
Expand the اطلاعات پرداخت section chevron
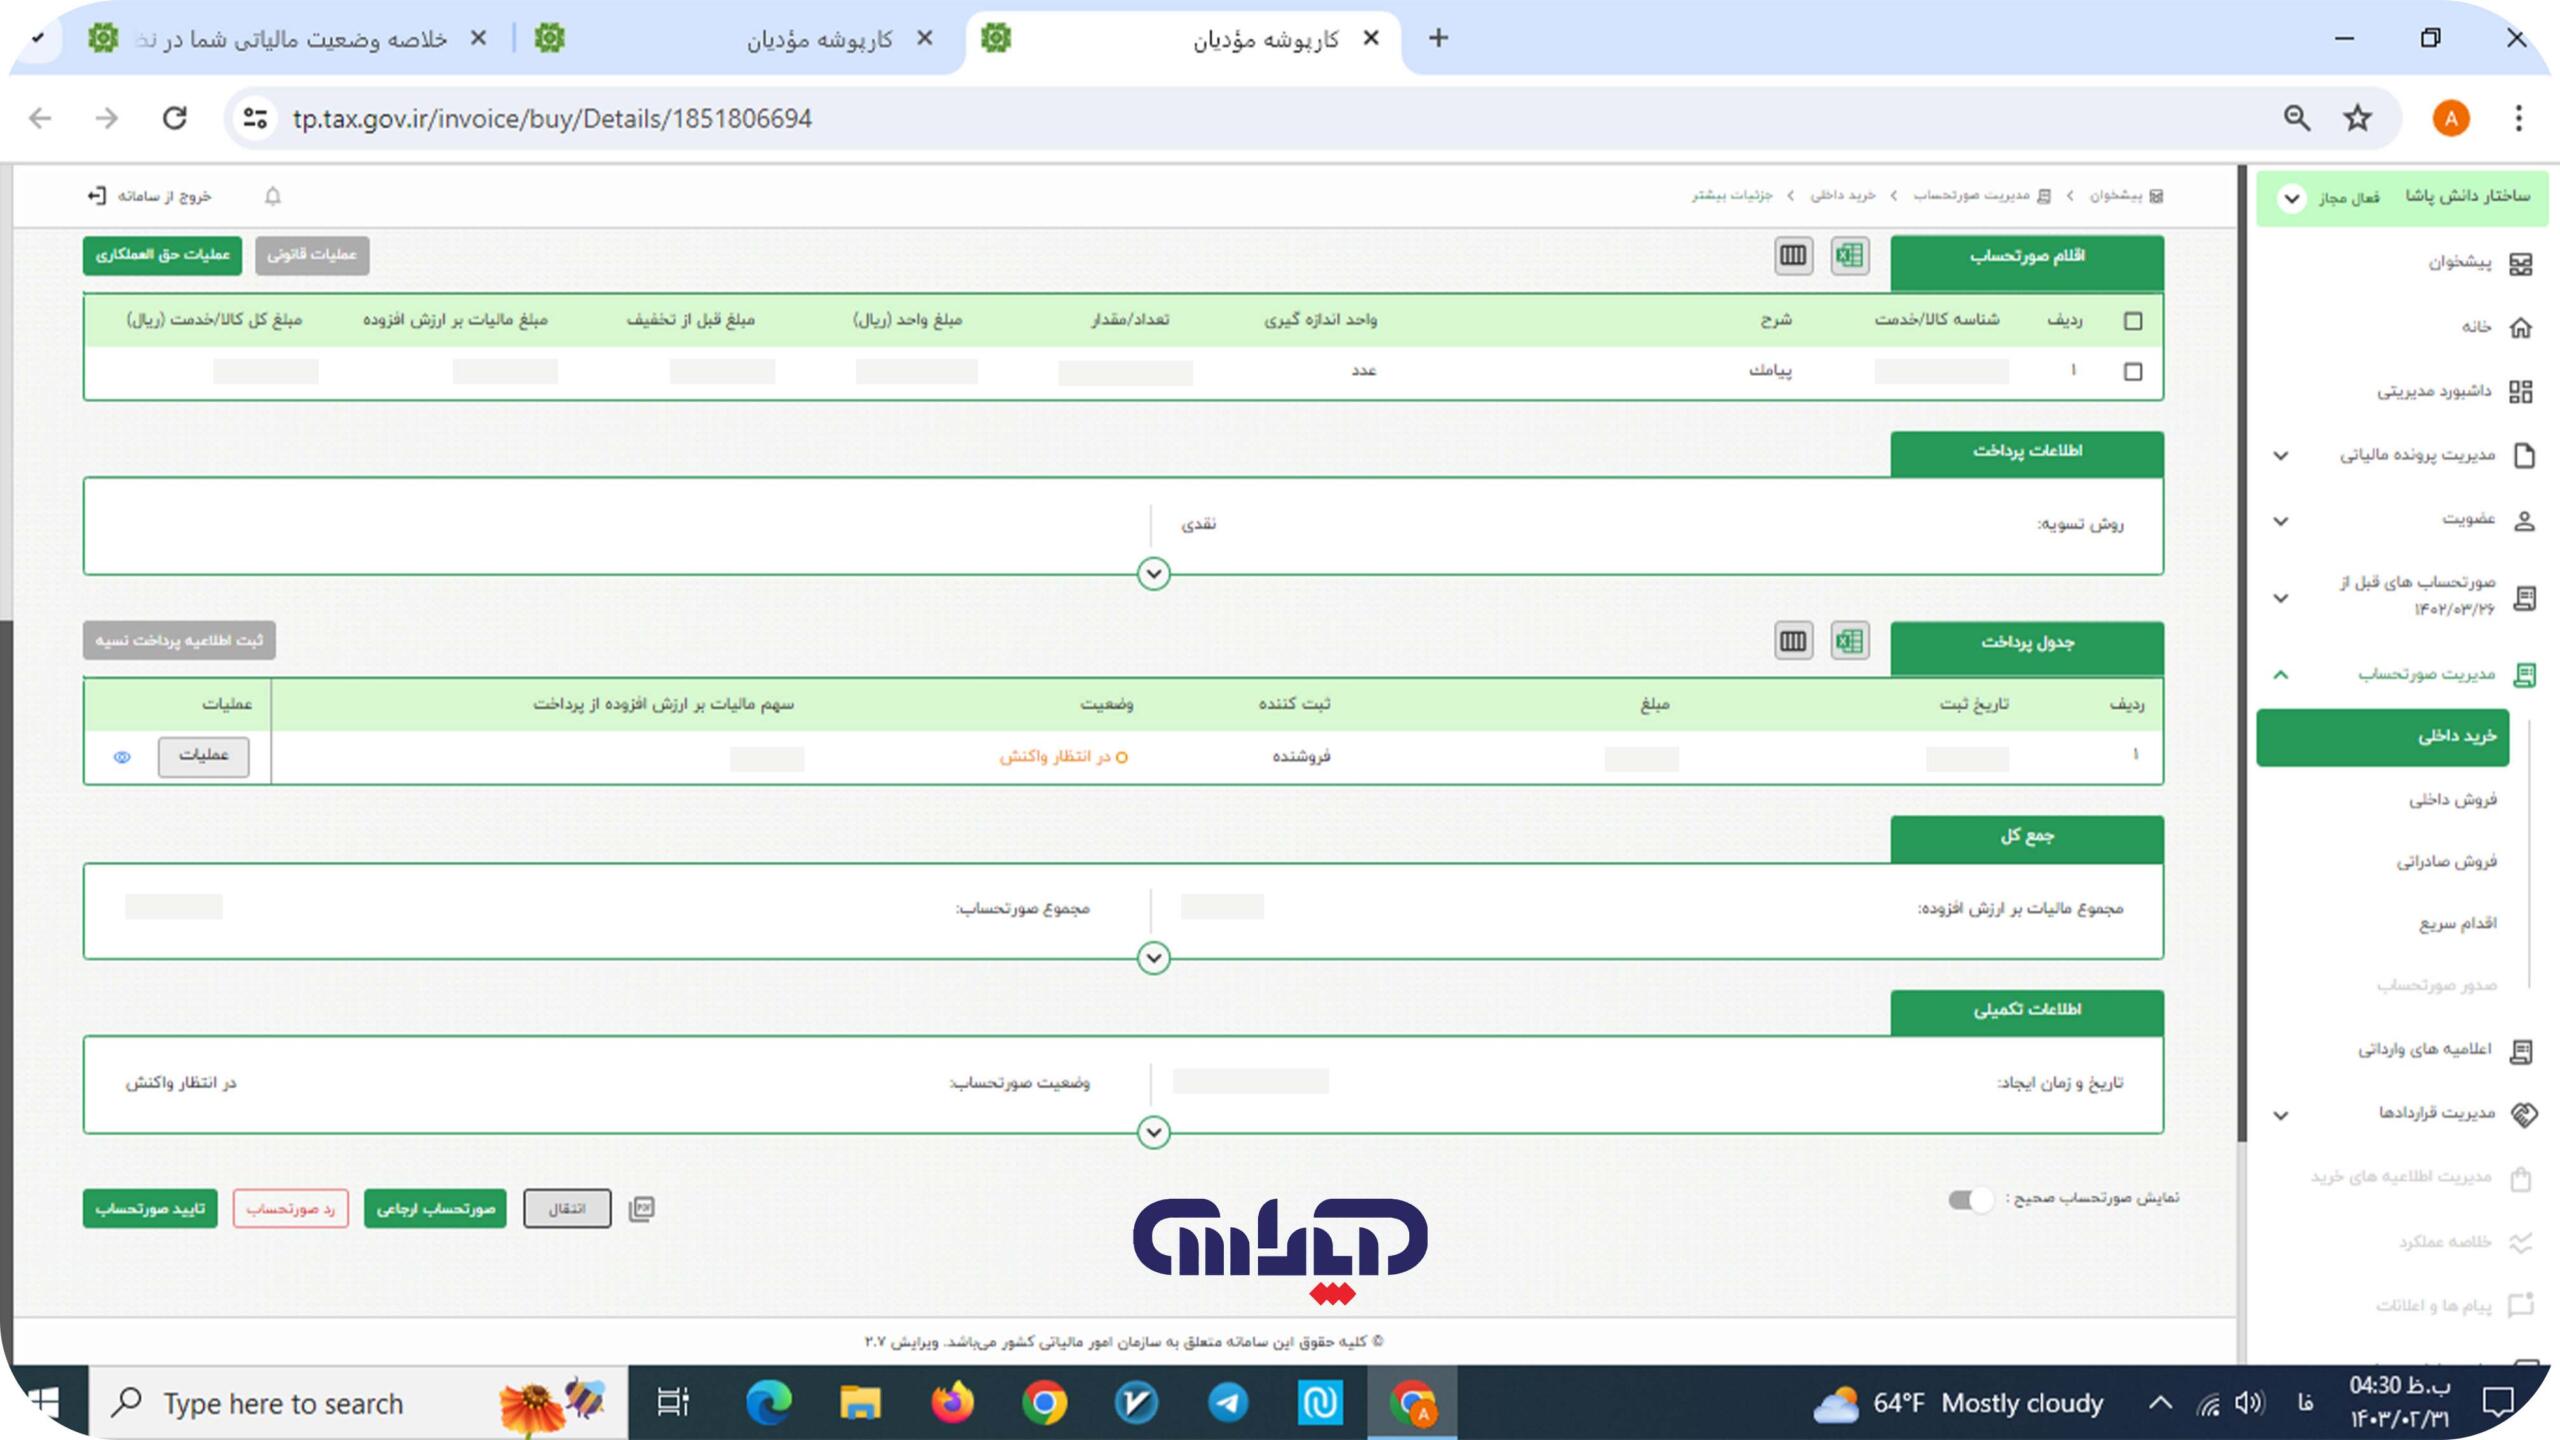(x=1153, y=574)
